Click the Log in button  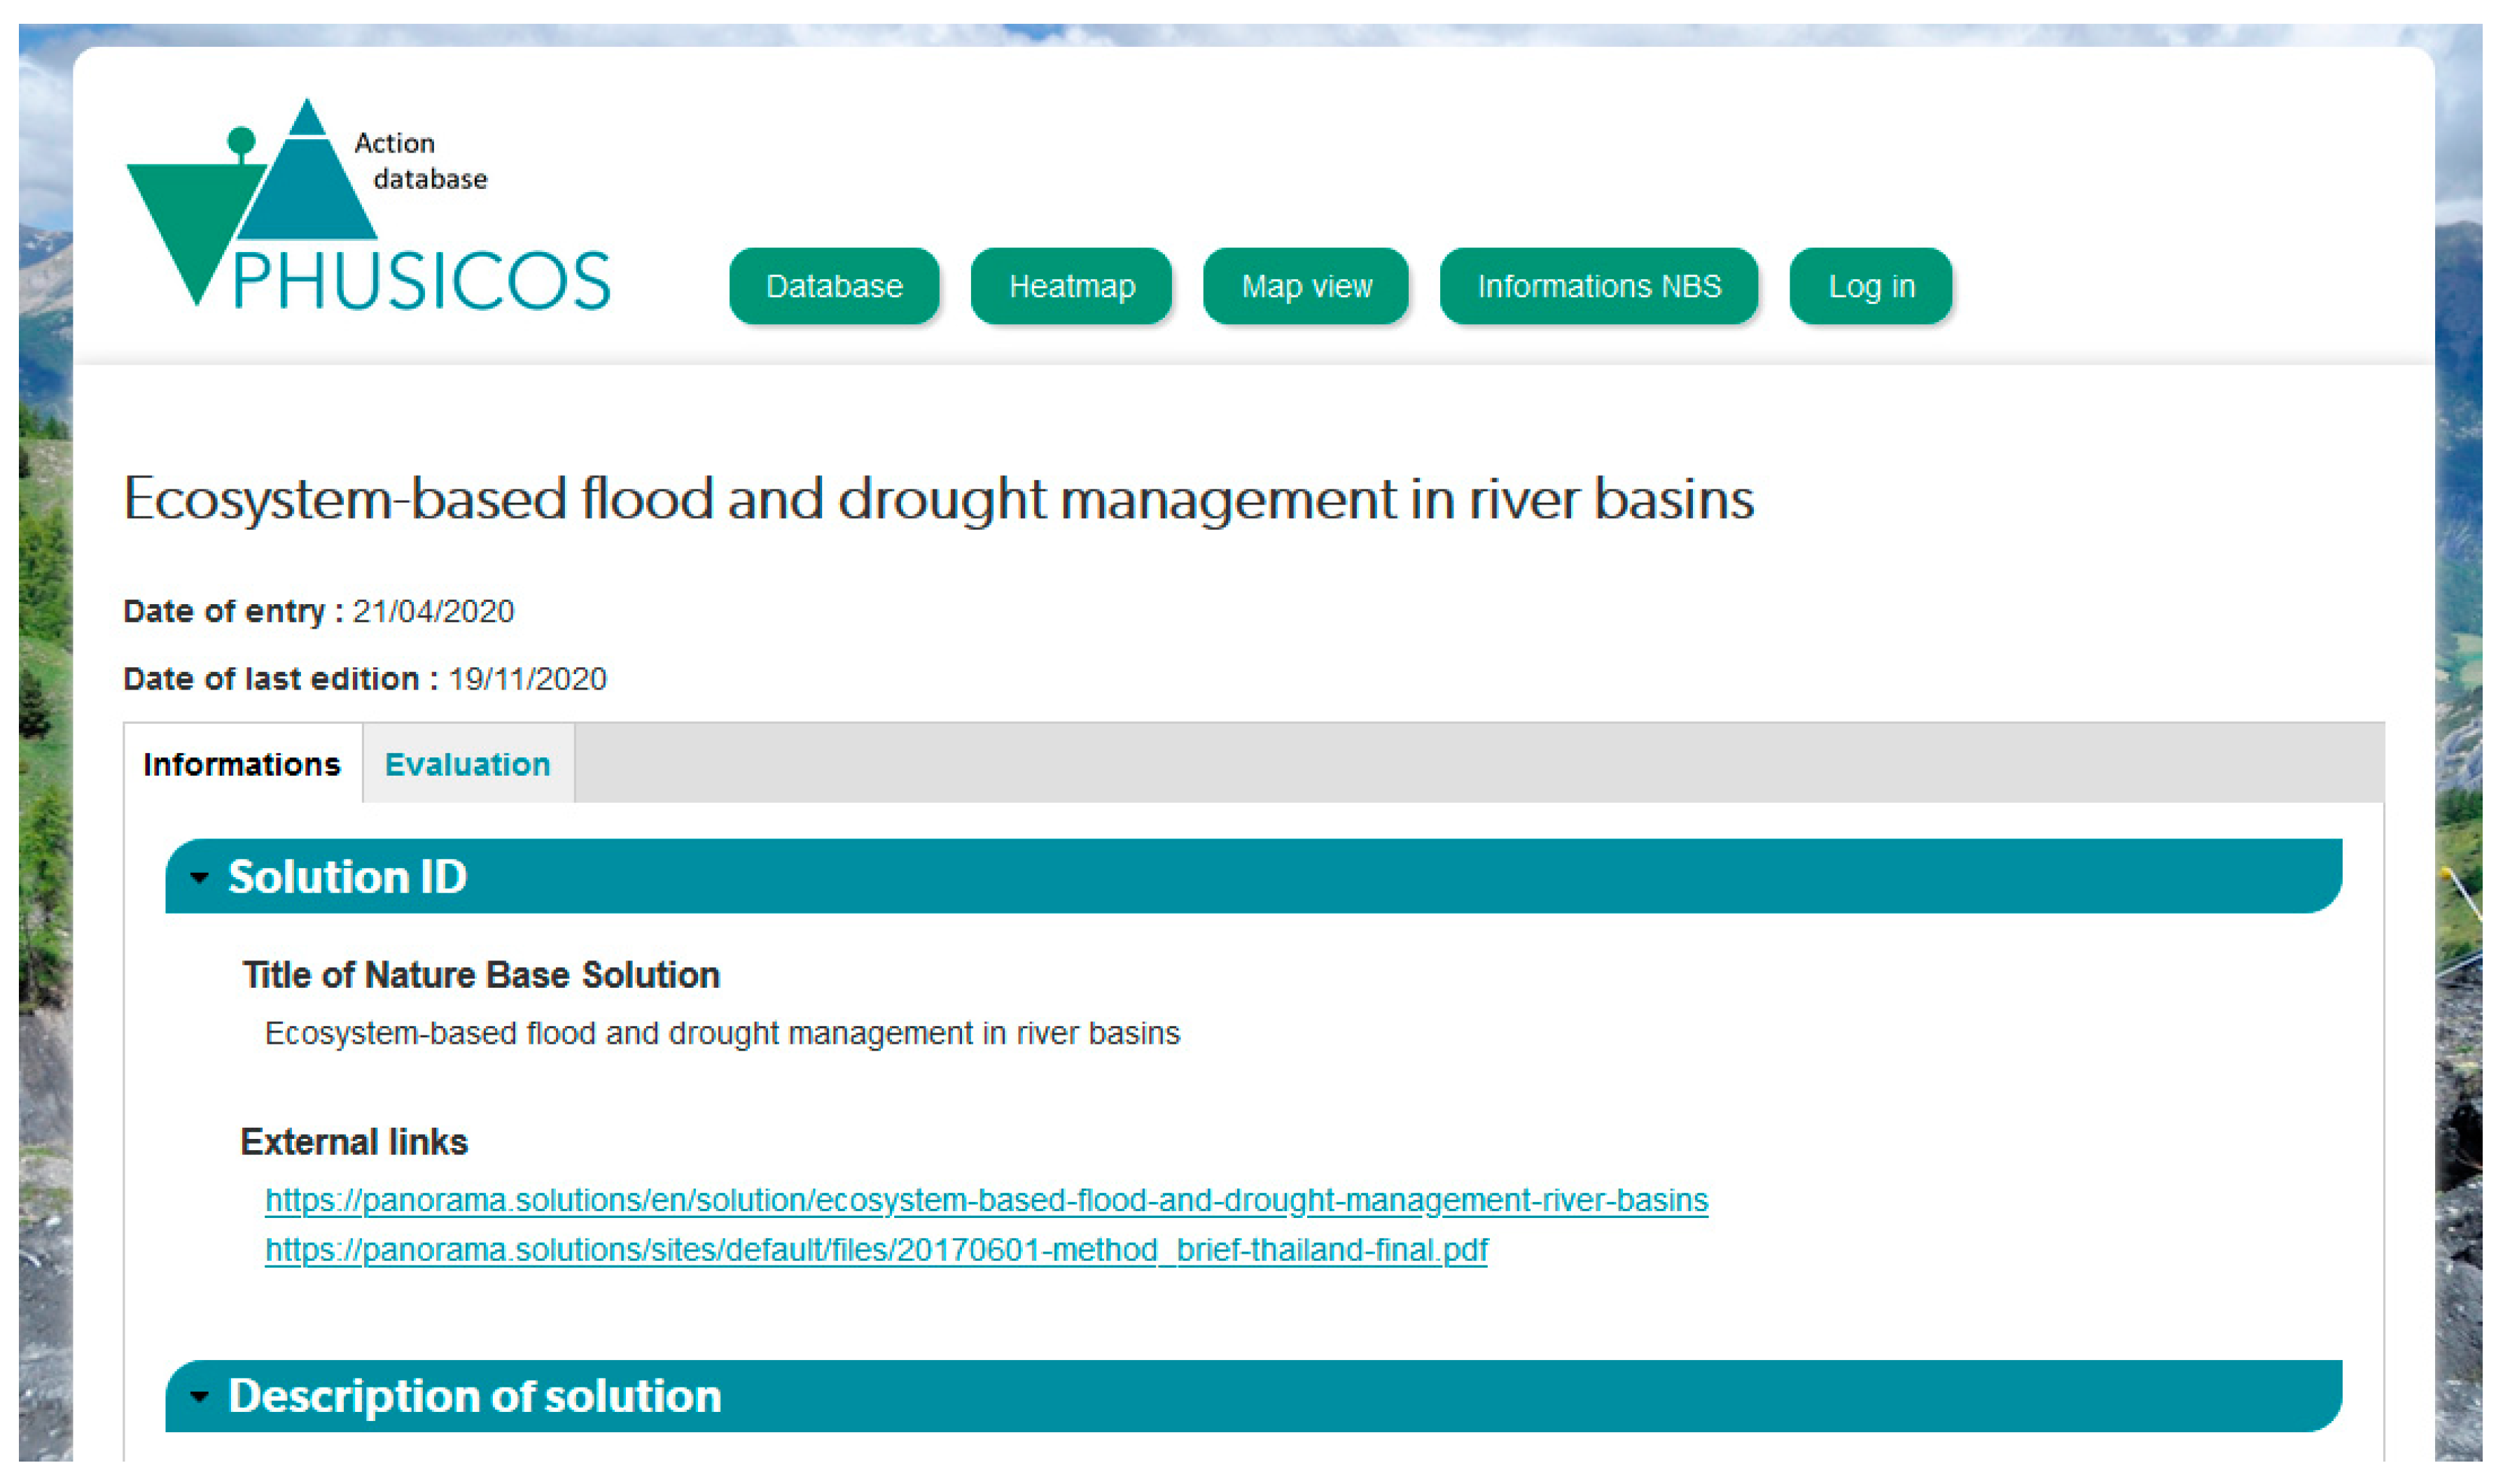point(1871,287)
